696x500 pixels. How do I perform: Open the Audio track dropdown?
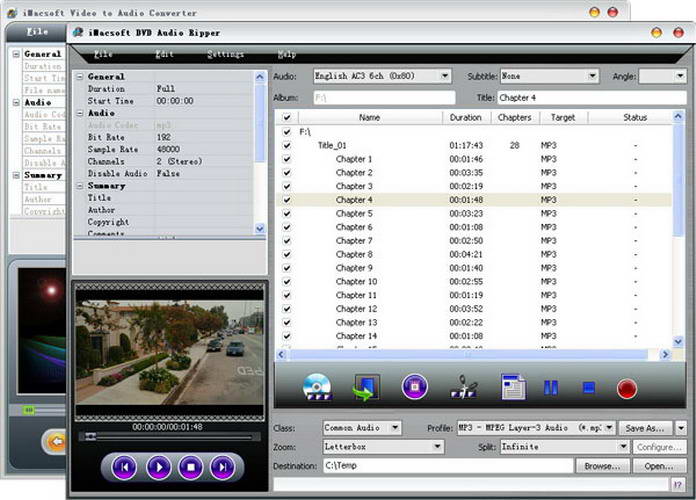coord(445,76)
